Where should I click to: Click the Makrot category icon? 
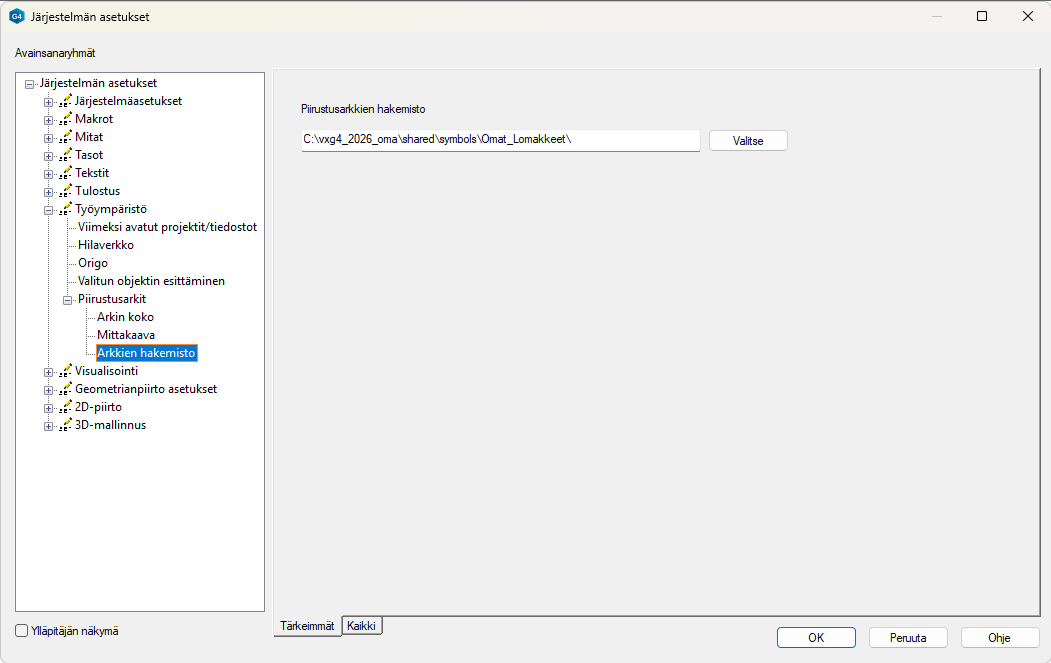click(x=65, y=119)
